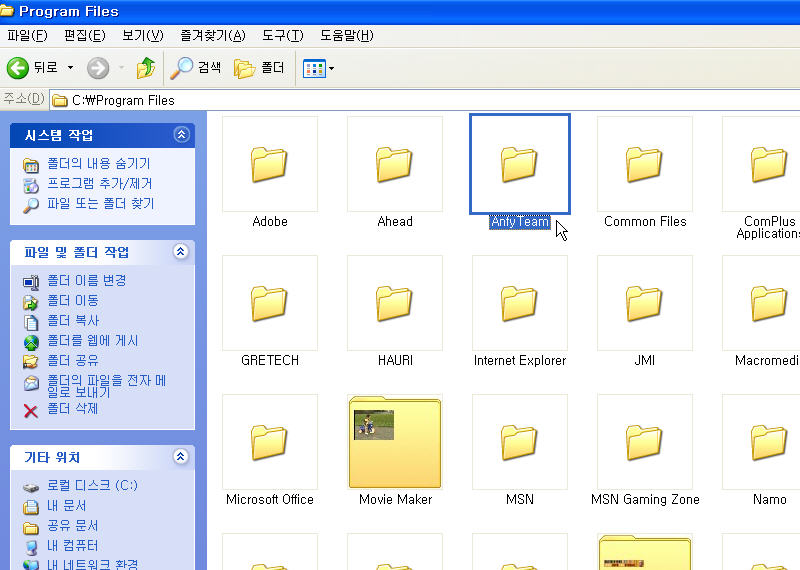Image resolution: width=800 pixels, height=570 pixels.
Task: Collapse the 시스템 작업 panel
Action: pyautogui.click(x=181, y=135)
